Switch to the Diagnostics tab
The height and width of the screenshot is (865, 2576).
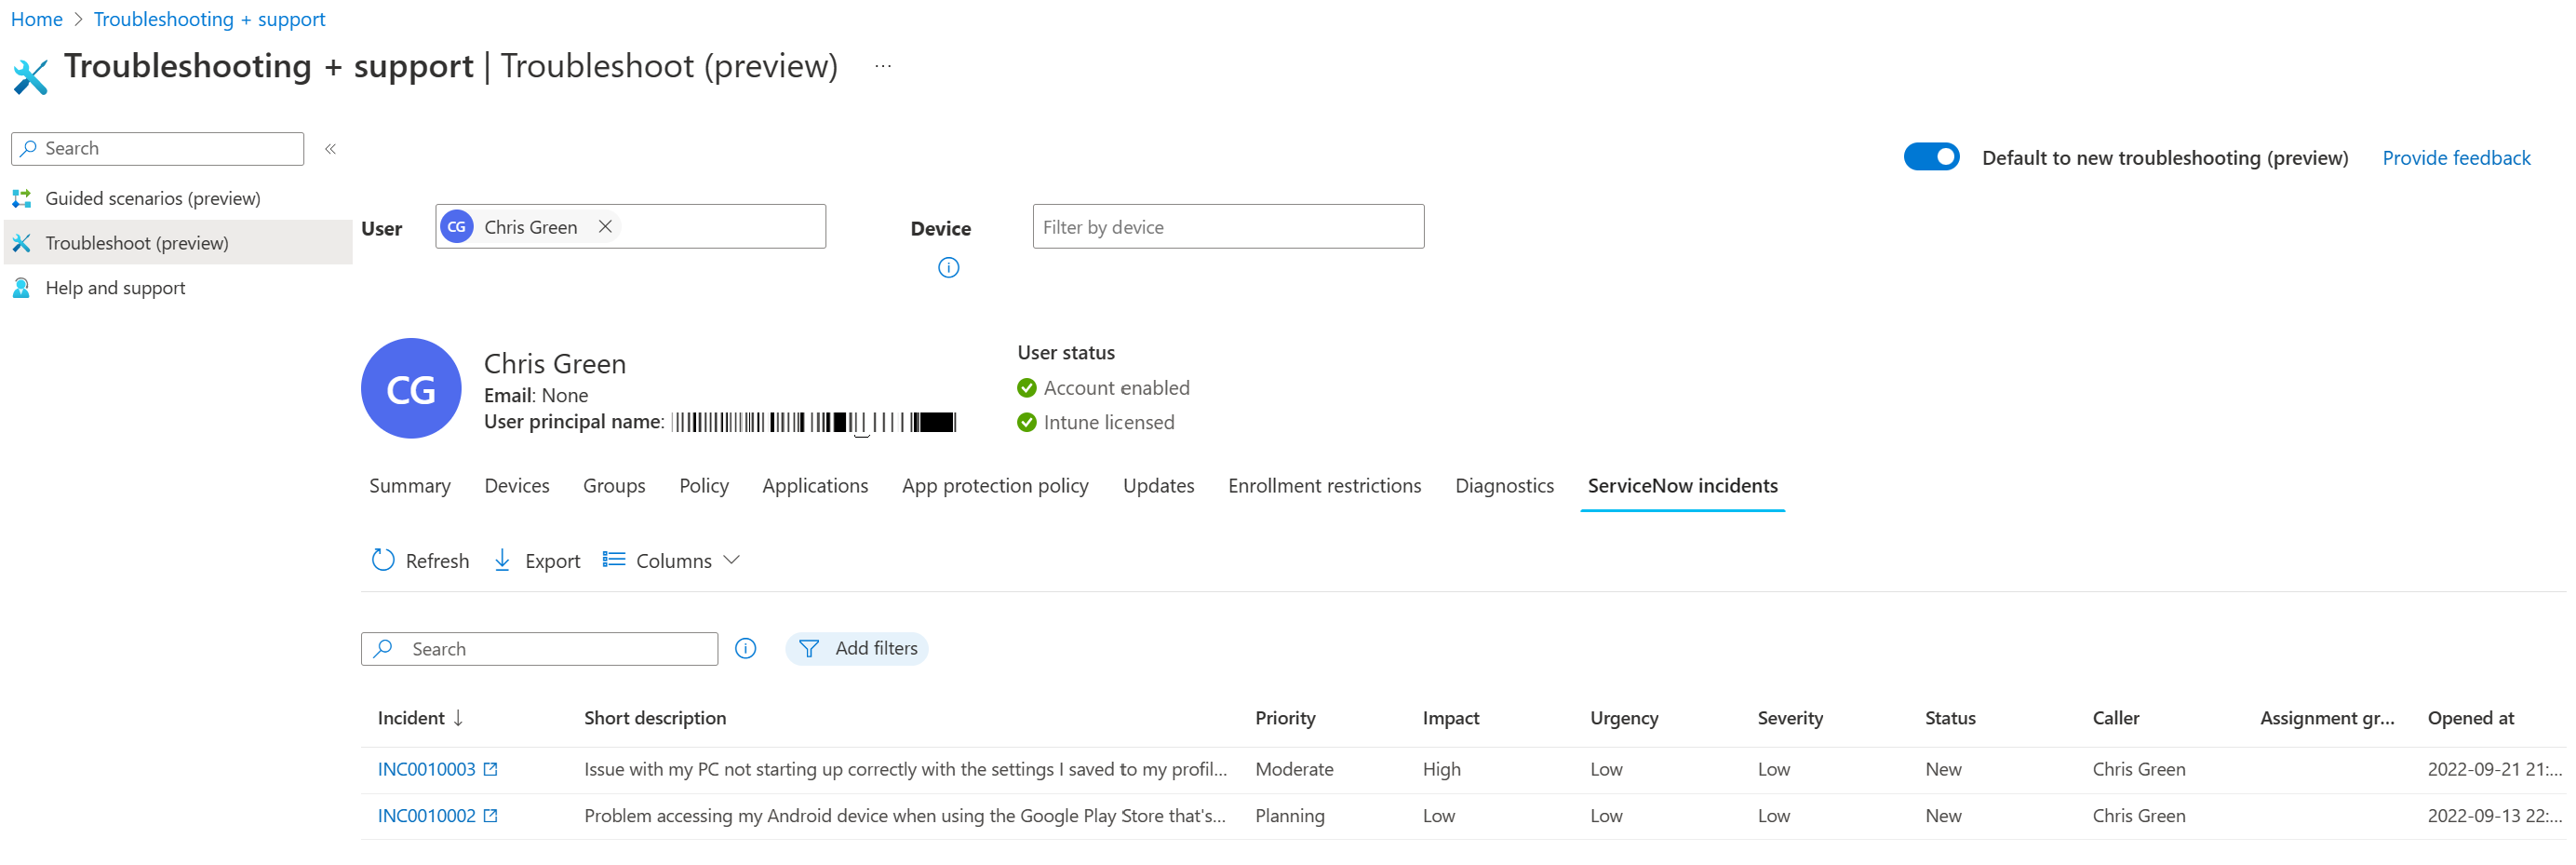coord(1504,486)
